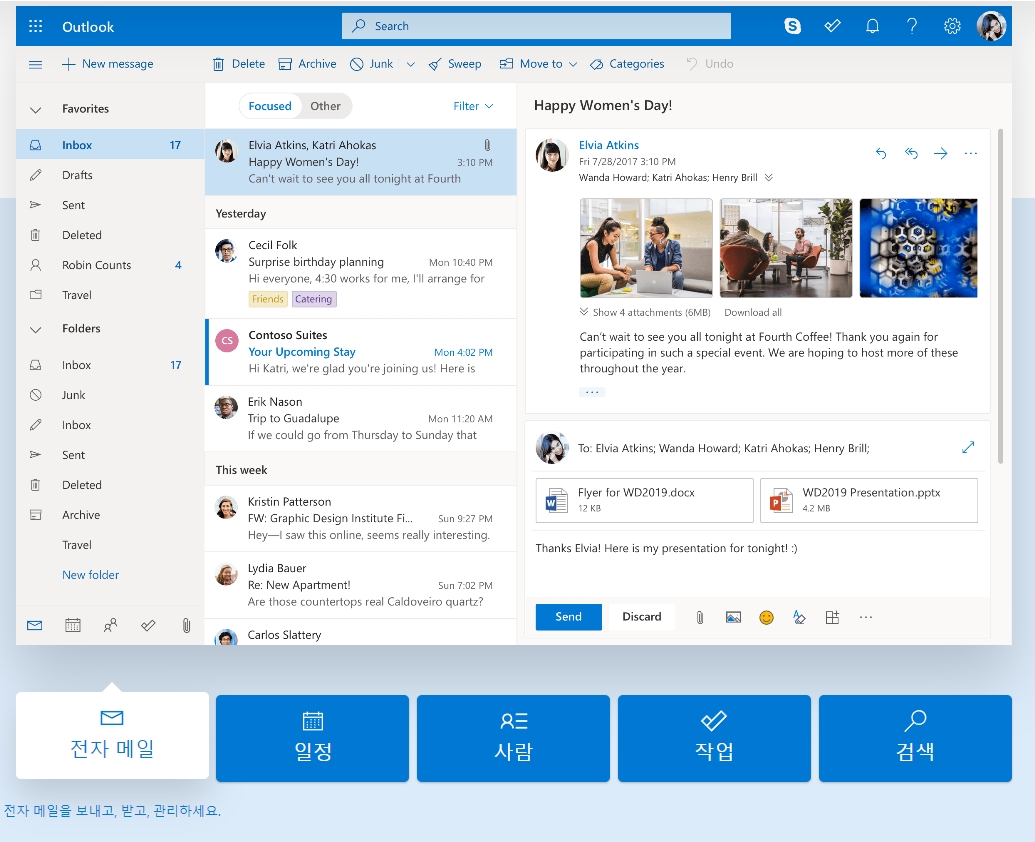Open Categories in the toolbar

(627, 64)
